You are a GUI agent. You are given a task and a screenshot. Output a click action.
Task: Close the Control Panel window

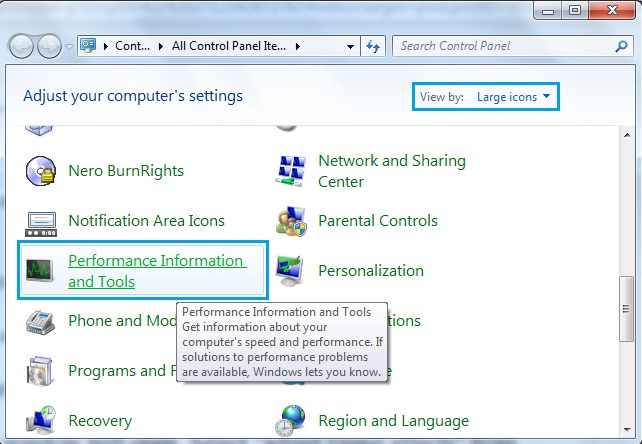point(612,10)
